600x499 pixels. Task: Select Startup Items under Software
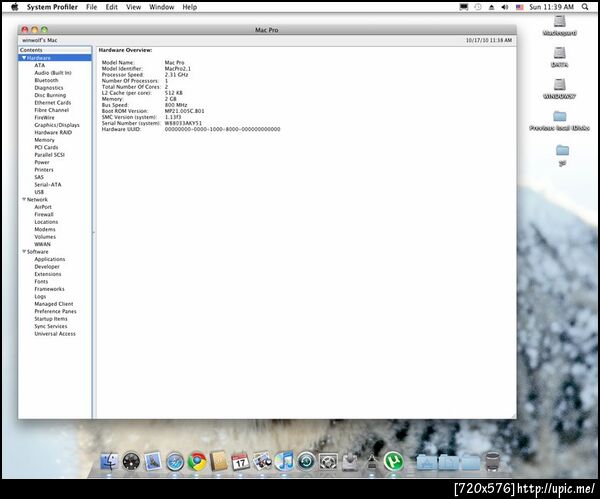(51, 319)
